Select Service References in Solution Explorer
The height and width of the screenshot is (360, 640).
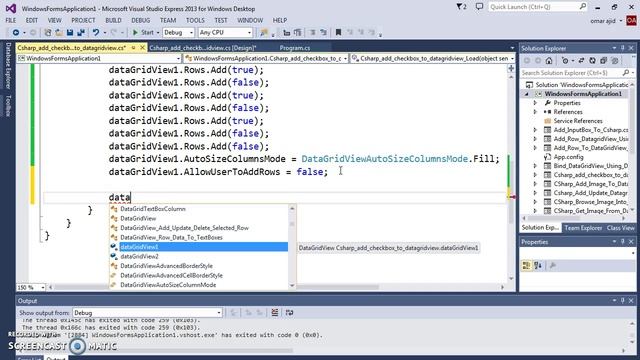click(578, 121)
